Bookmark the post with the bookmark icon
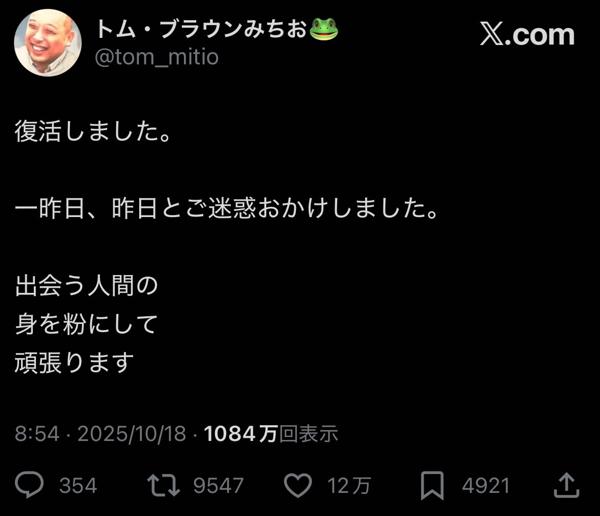 point(432,485)
